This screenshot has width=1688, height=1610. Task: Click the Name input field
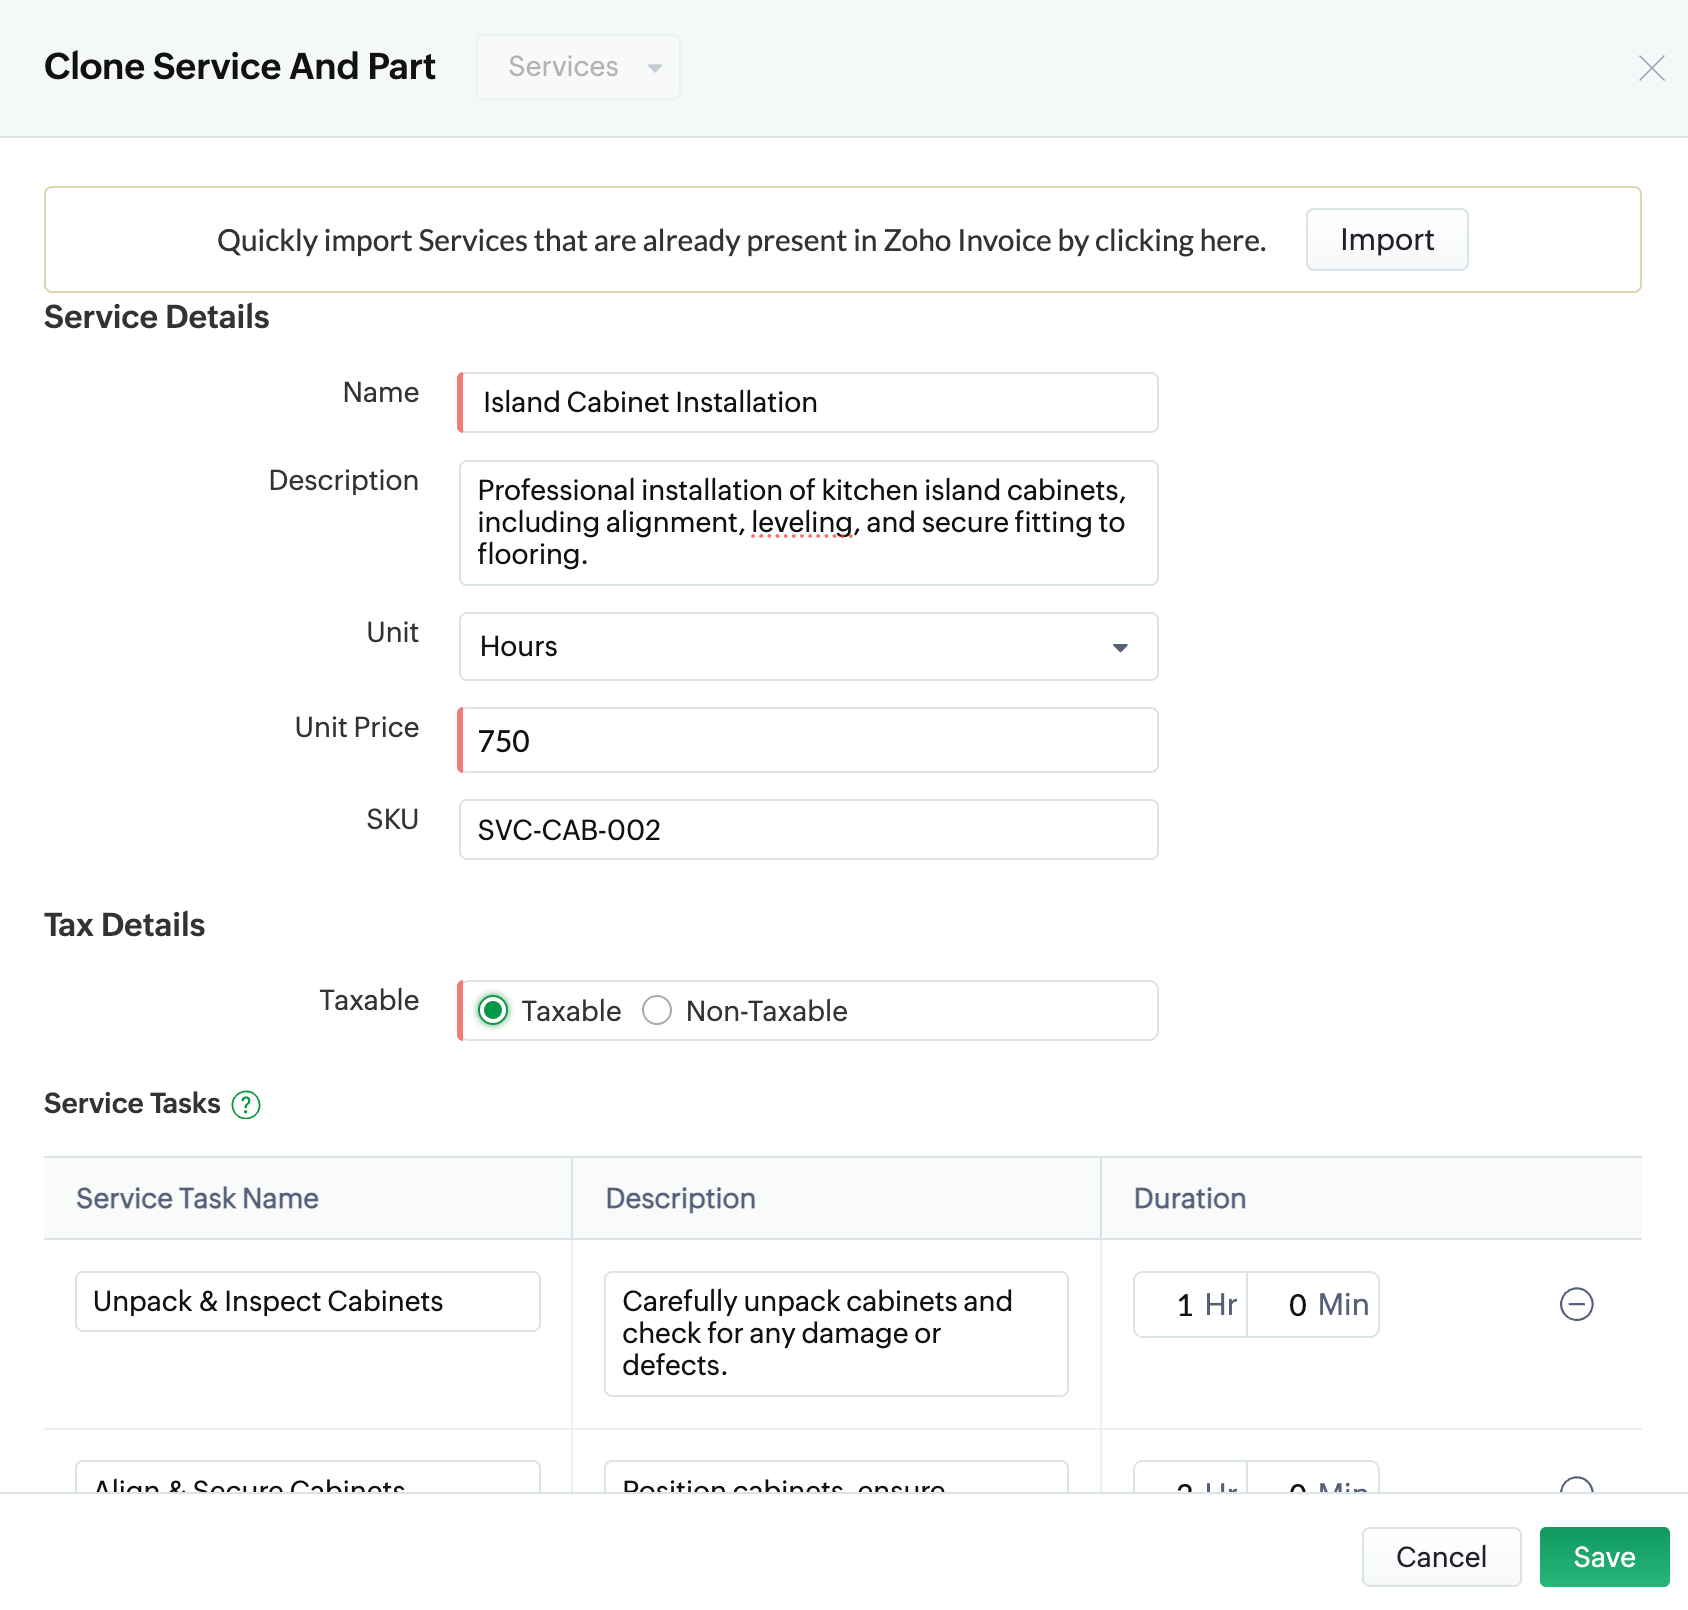(x=808, y=403)
